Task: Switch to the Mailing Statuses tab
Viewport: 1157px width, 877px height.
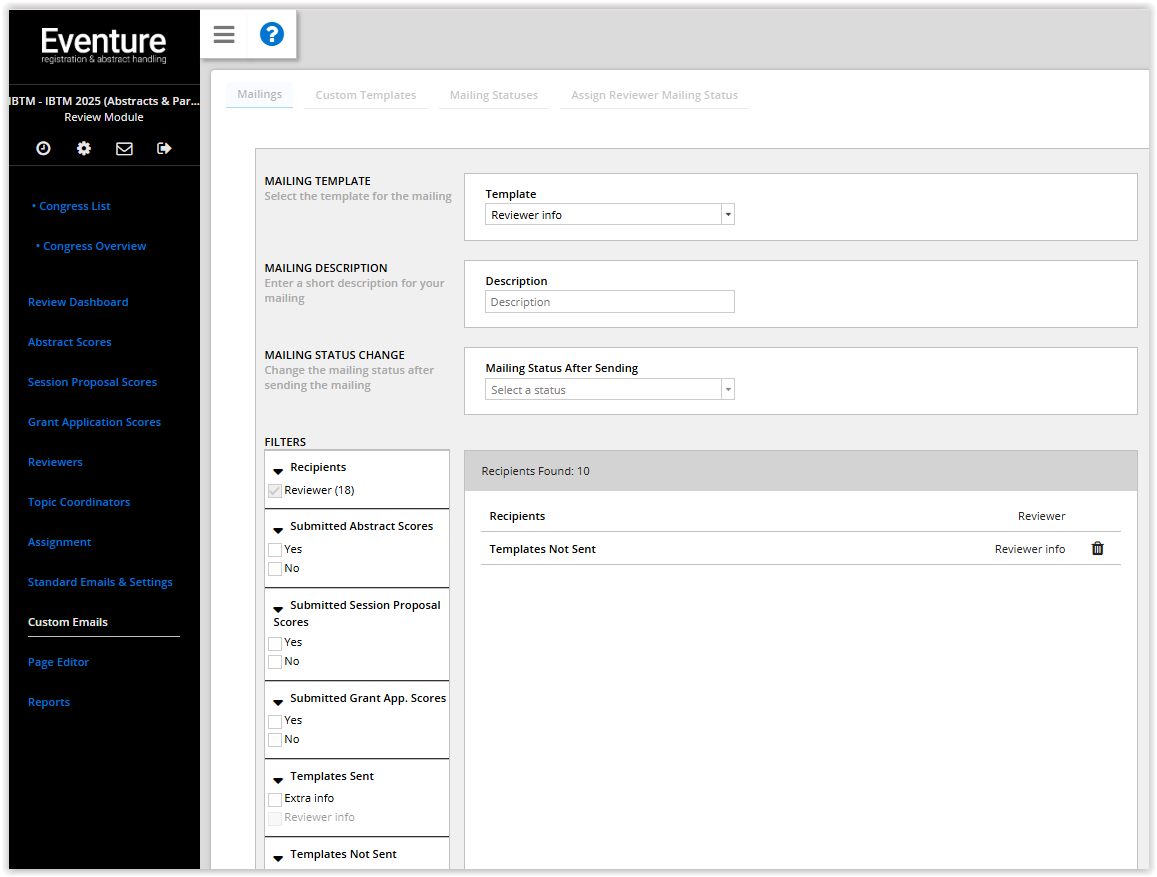Action: pos(493,95)
